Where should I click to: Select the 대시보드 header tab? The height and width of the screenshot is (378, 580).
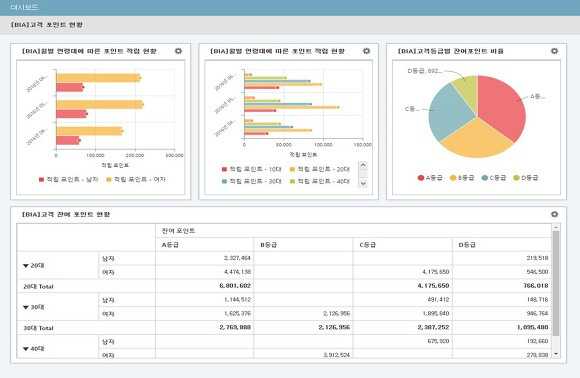[24, 7]
